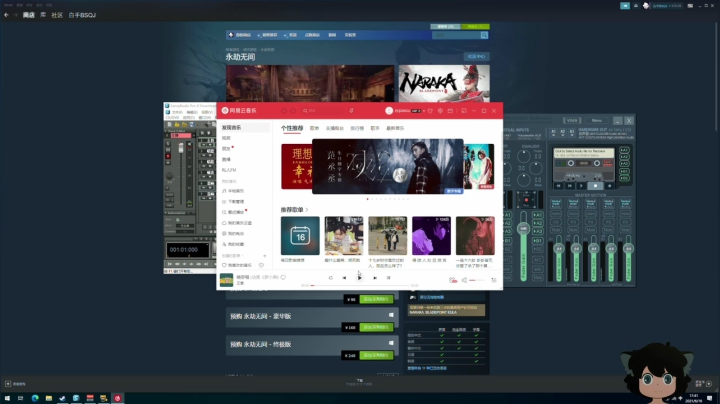Rewind the Voicemeeter cassette
This screenshot has height=404, width=720.
point(558,186)
